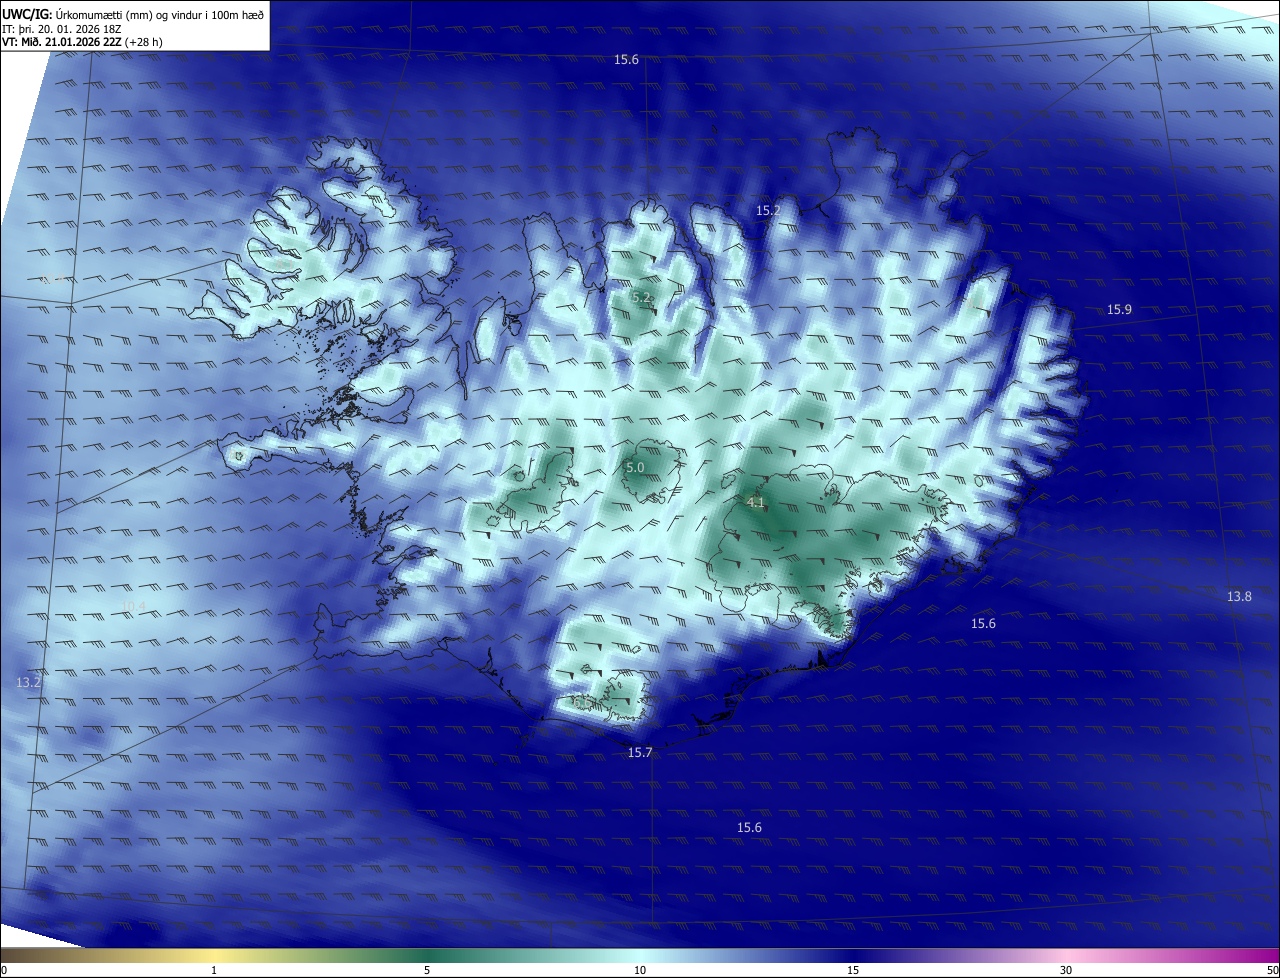Click the 50 tick label on the color scale
1280x978 pixels.
[x=1272, y=970]
